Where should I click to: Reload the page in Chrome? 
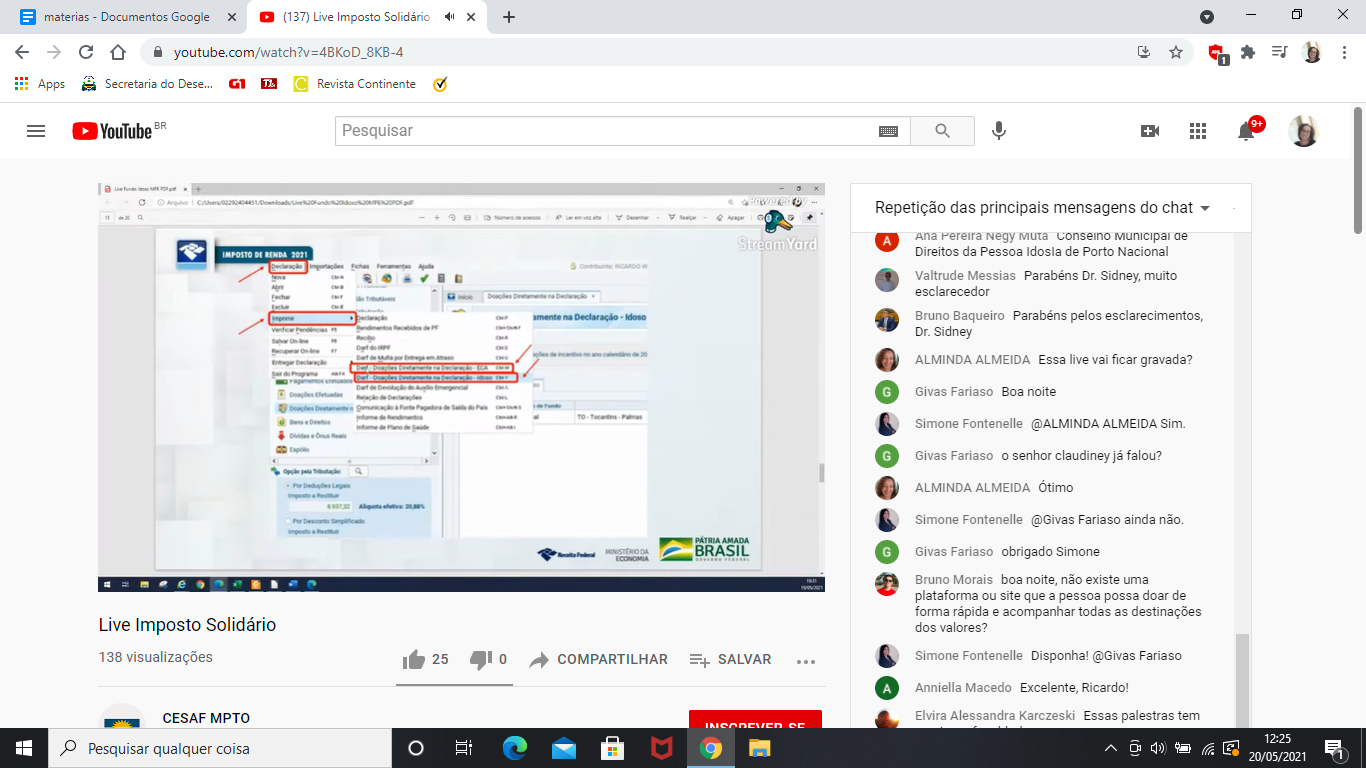[86, 52]
